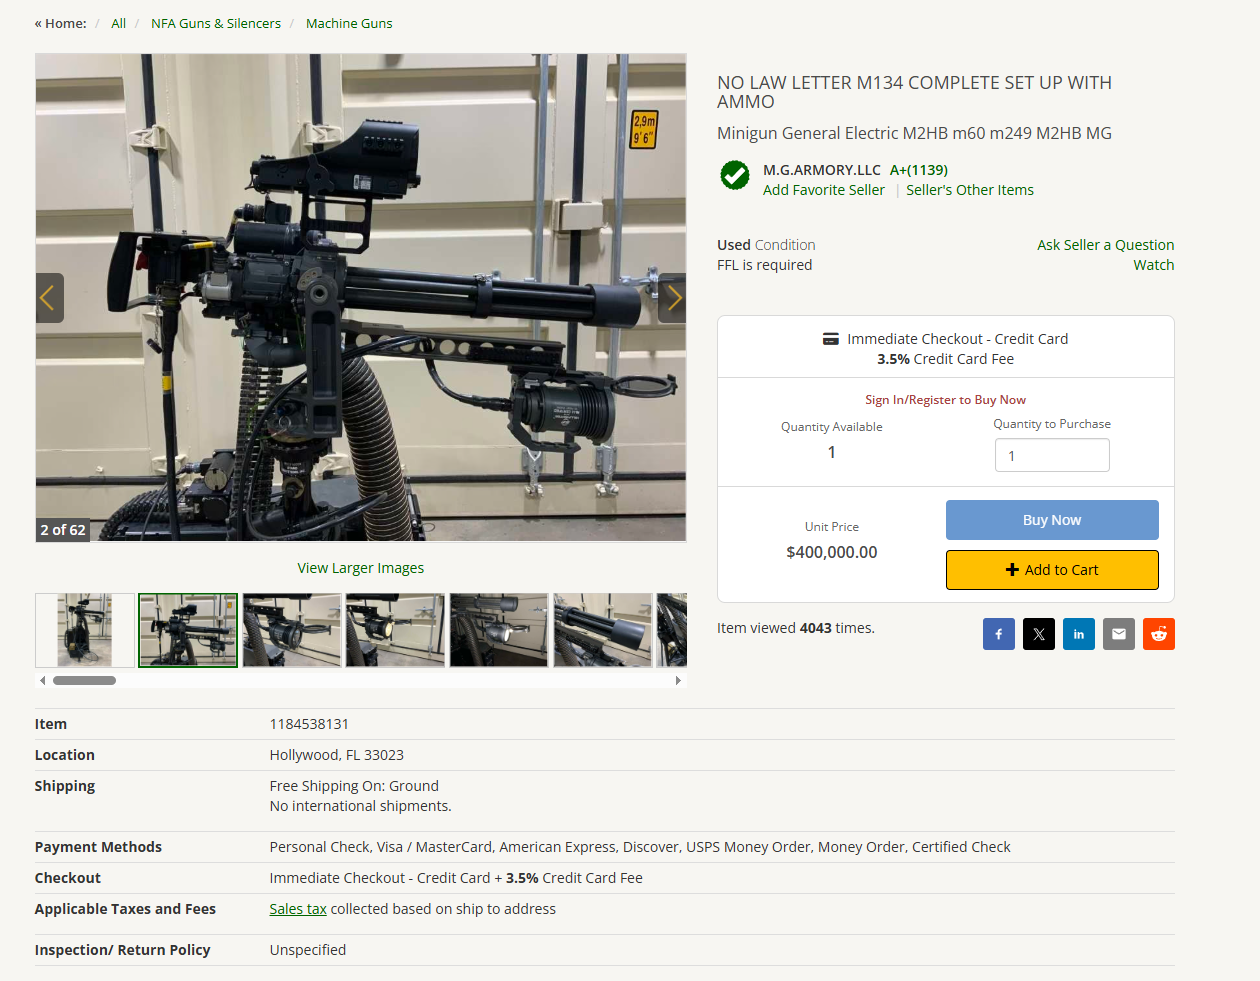Share listing on X (Twitter)
The image size is (1260, 981).
point(1038,634)
